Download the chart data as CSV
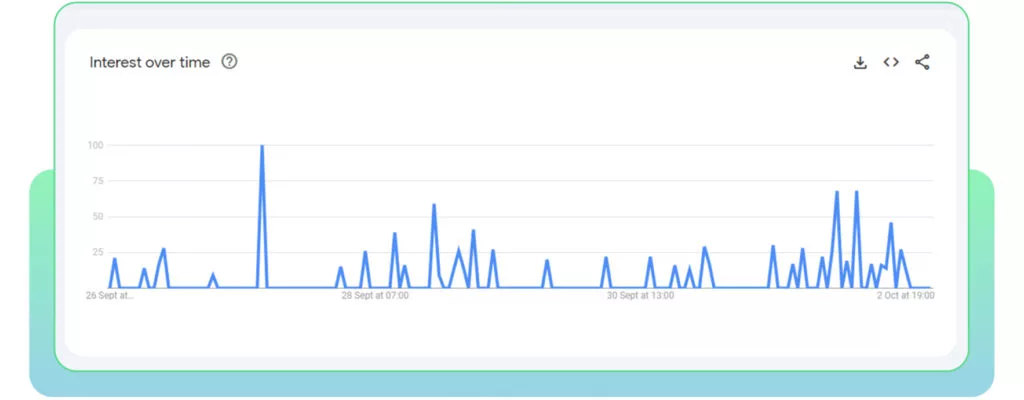The image size is (1024, 400). (x=860, y=63)
